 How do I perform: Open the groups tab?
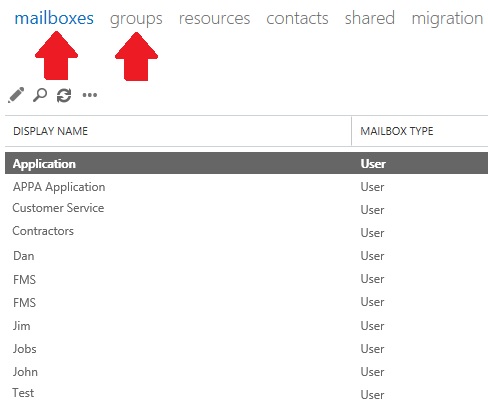136,19
